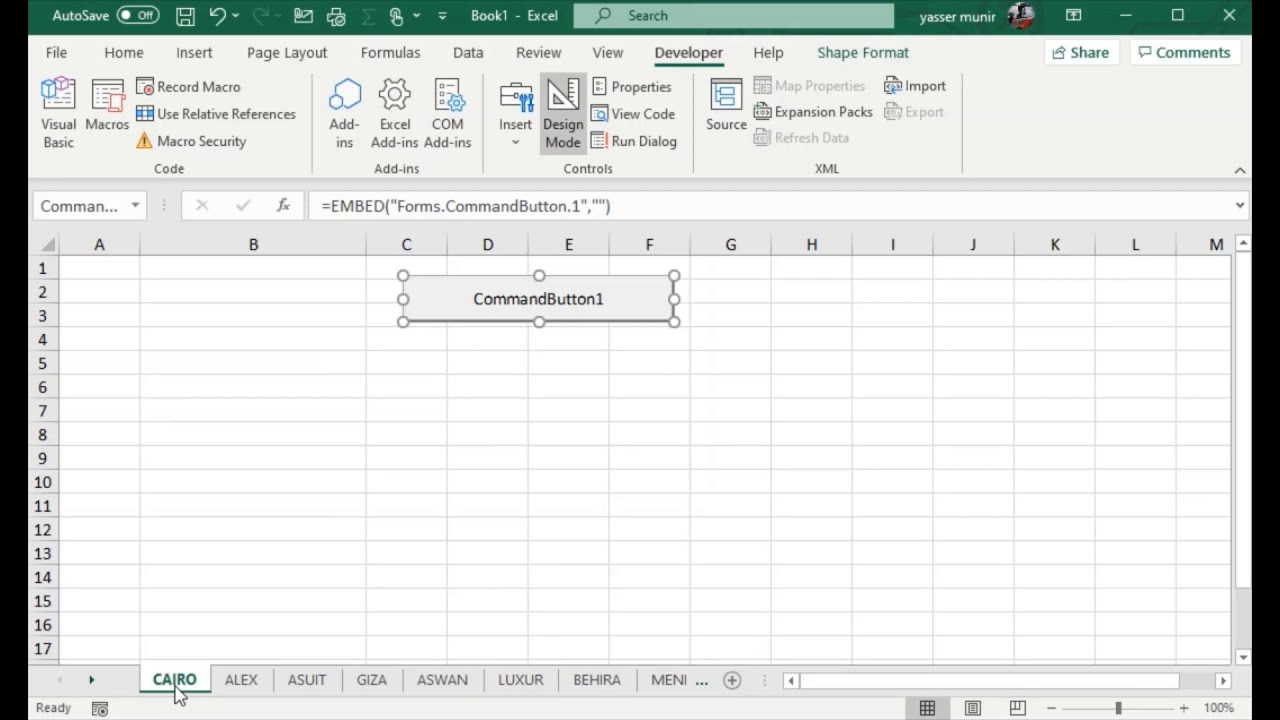Open control Properties

(631, 87)
